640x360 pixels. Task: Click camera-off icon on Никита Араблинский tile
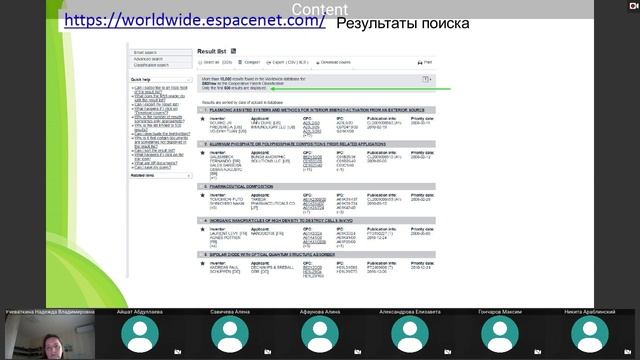click(x=627, y=351)
